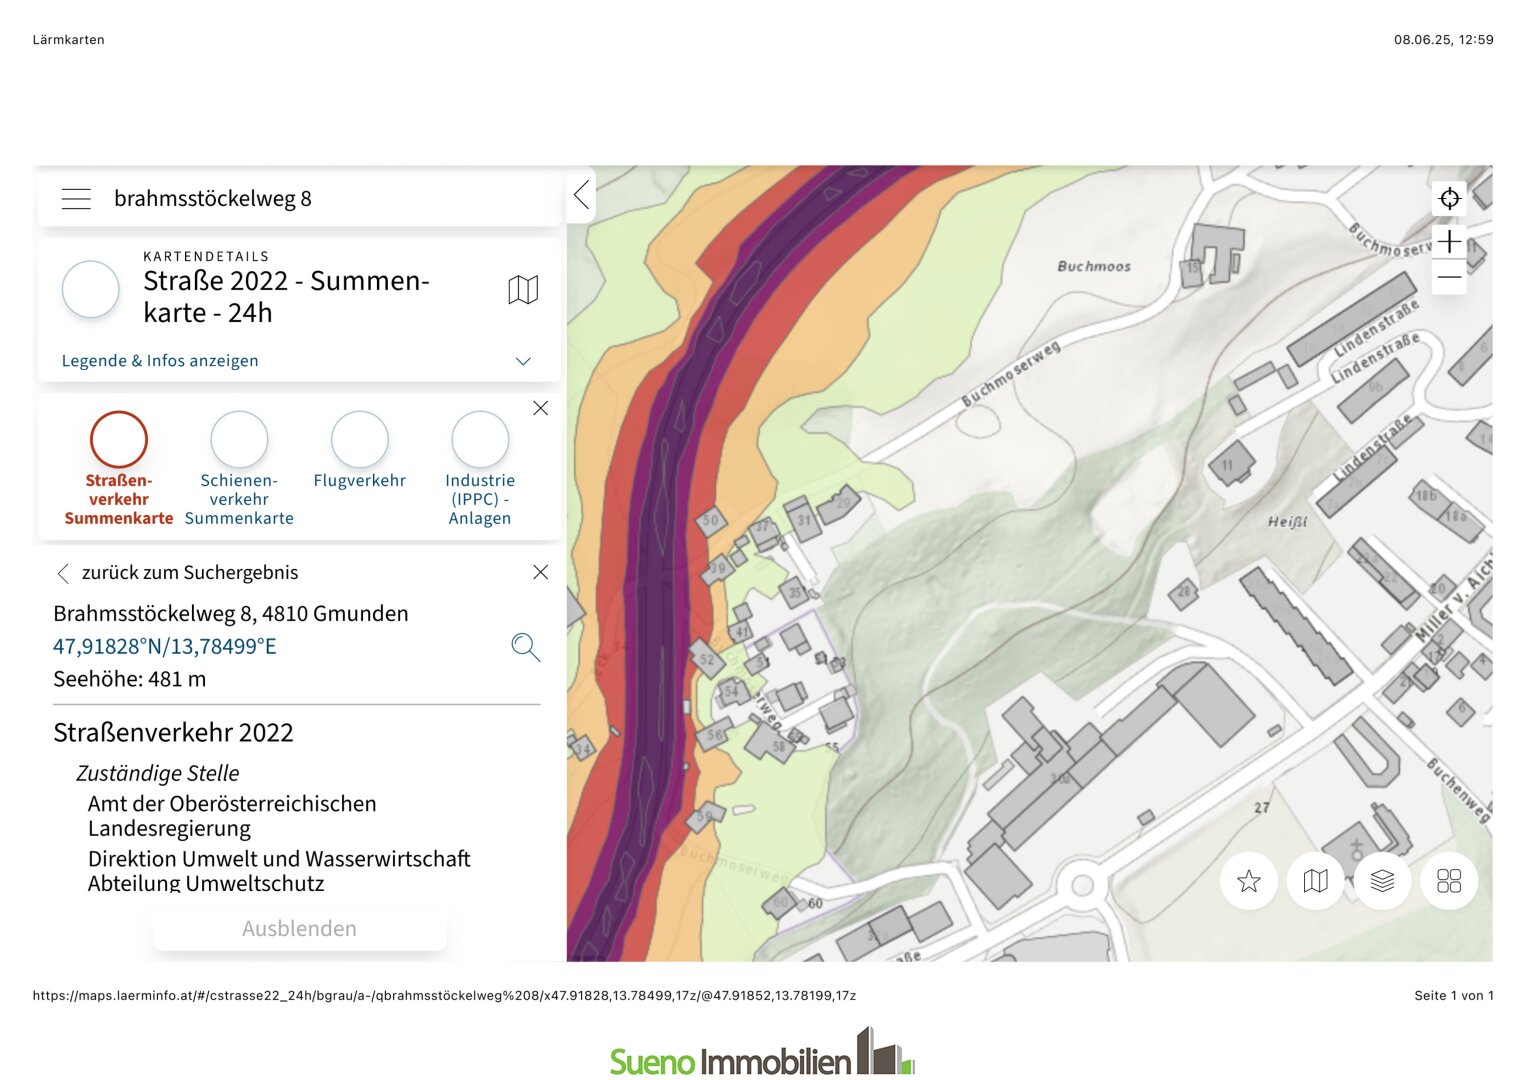This screenshot has width=1527, height=1080.
Task: Open the layers stack button
Action: [x=1382, y=881]
